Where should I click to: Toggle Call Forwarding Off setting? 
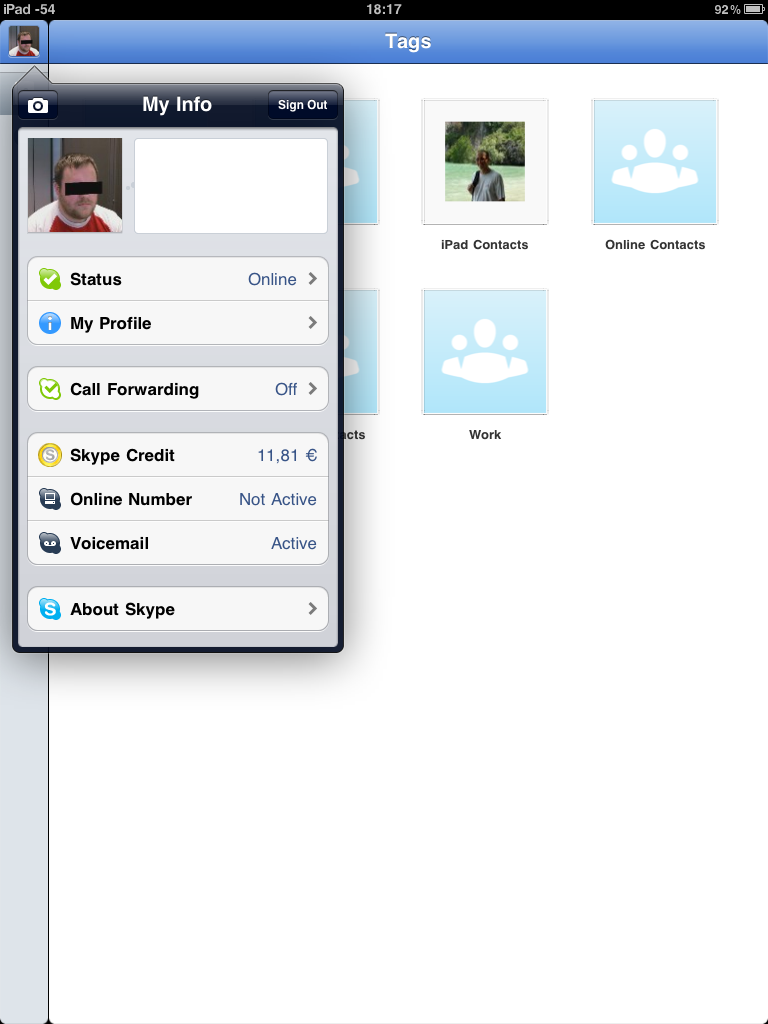[286, 389]
